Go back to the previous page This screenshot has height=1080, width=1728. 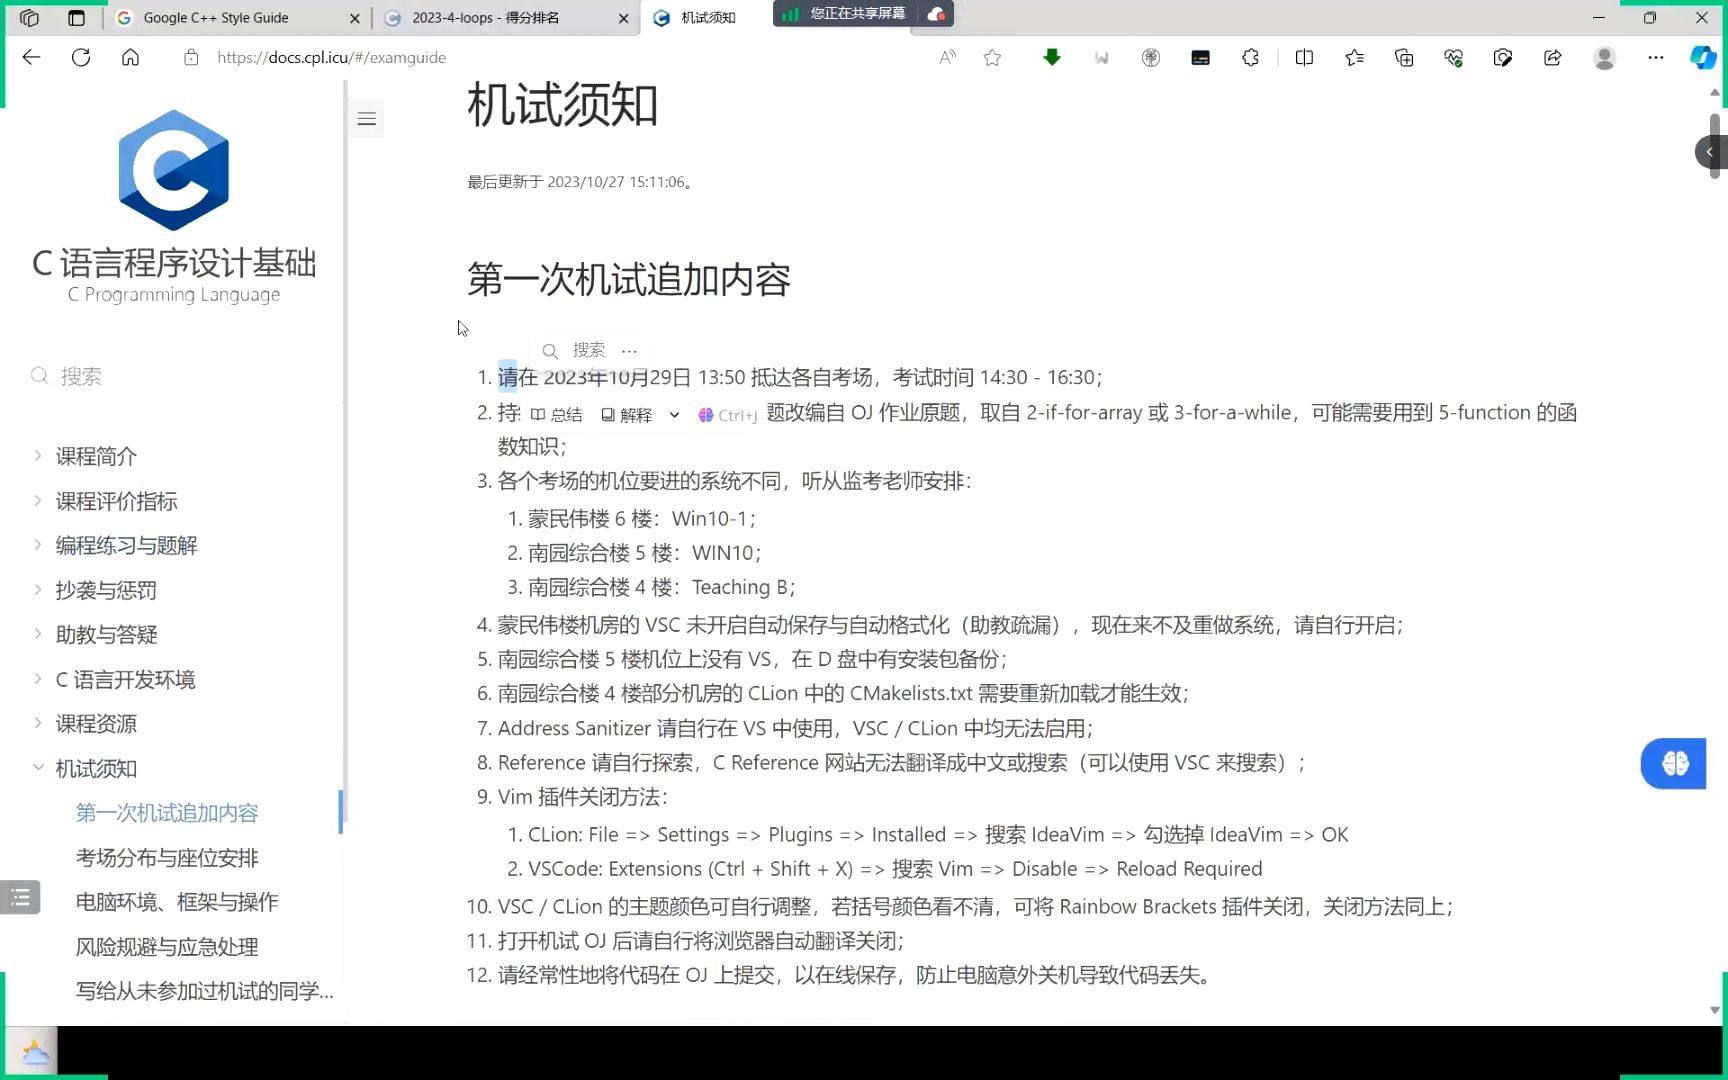[31, 57]
